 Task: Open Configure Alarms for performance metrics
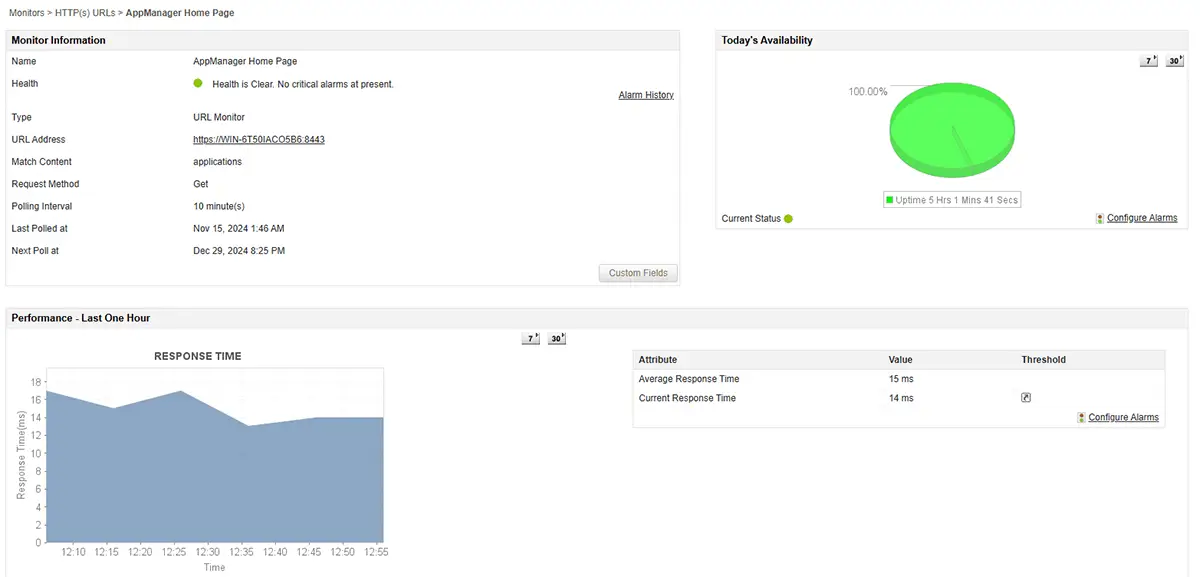[x=1124, y=417]
